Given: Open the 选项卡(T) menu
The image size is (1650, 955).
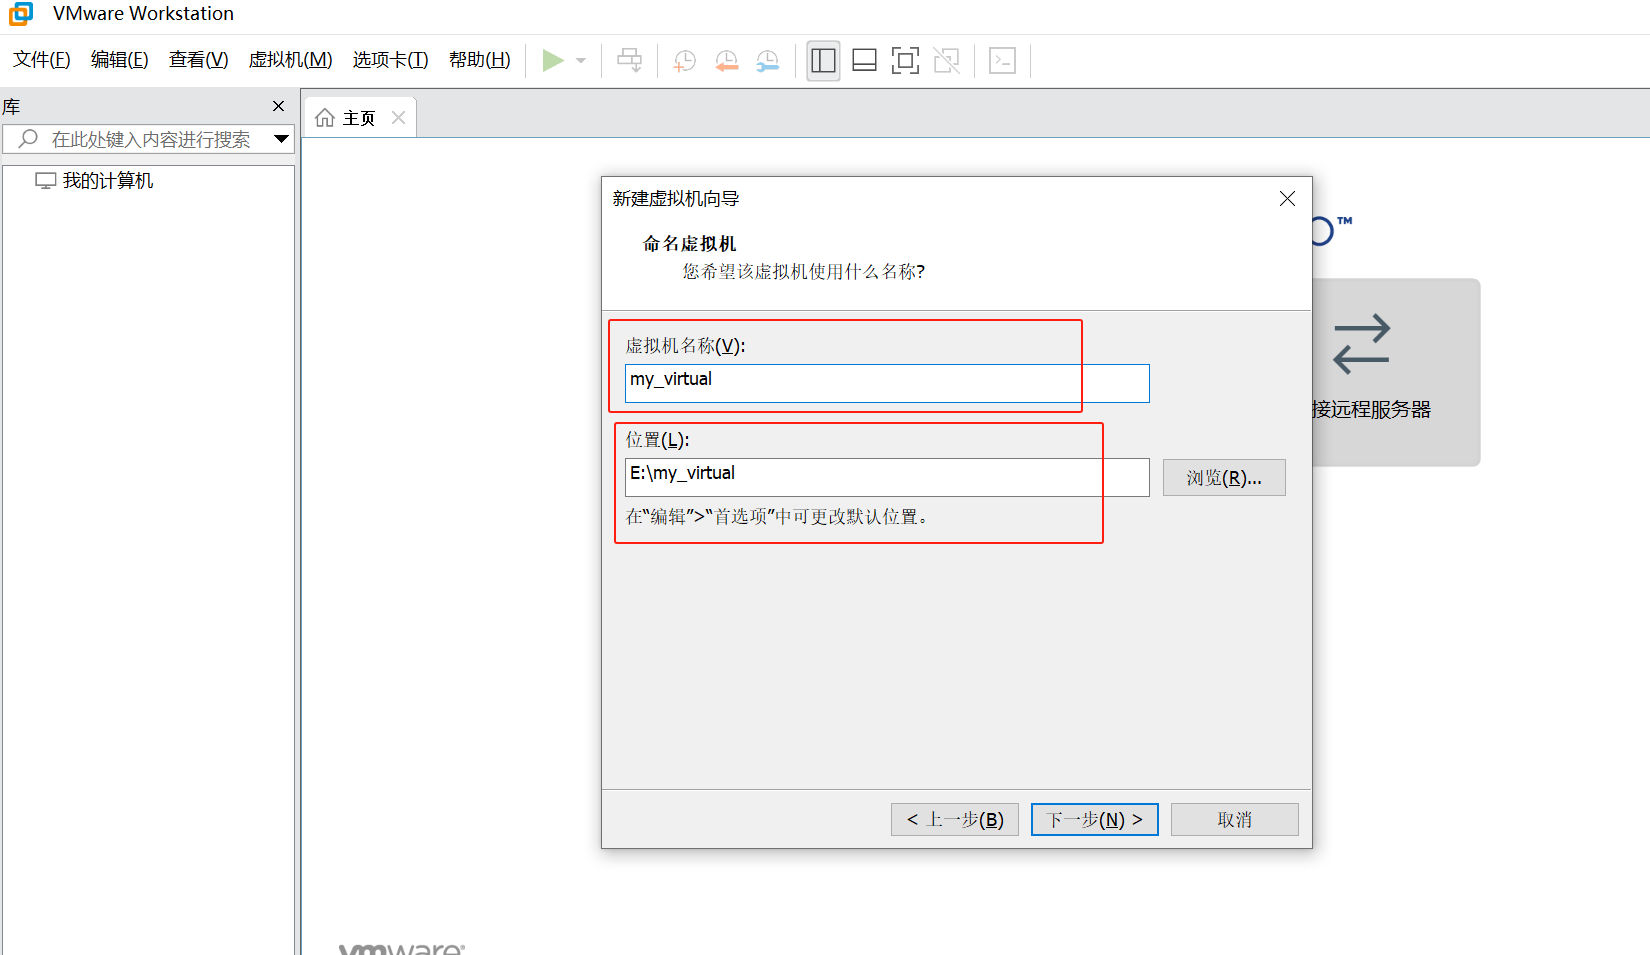Looking at the screenshot, I should coord(391,60).
